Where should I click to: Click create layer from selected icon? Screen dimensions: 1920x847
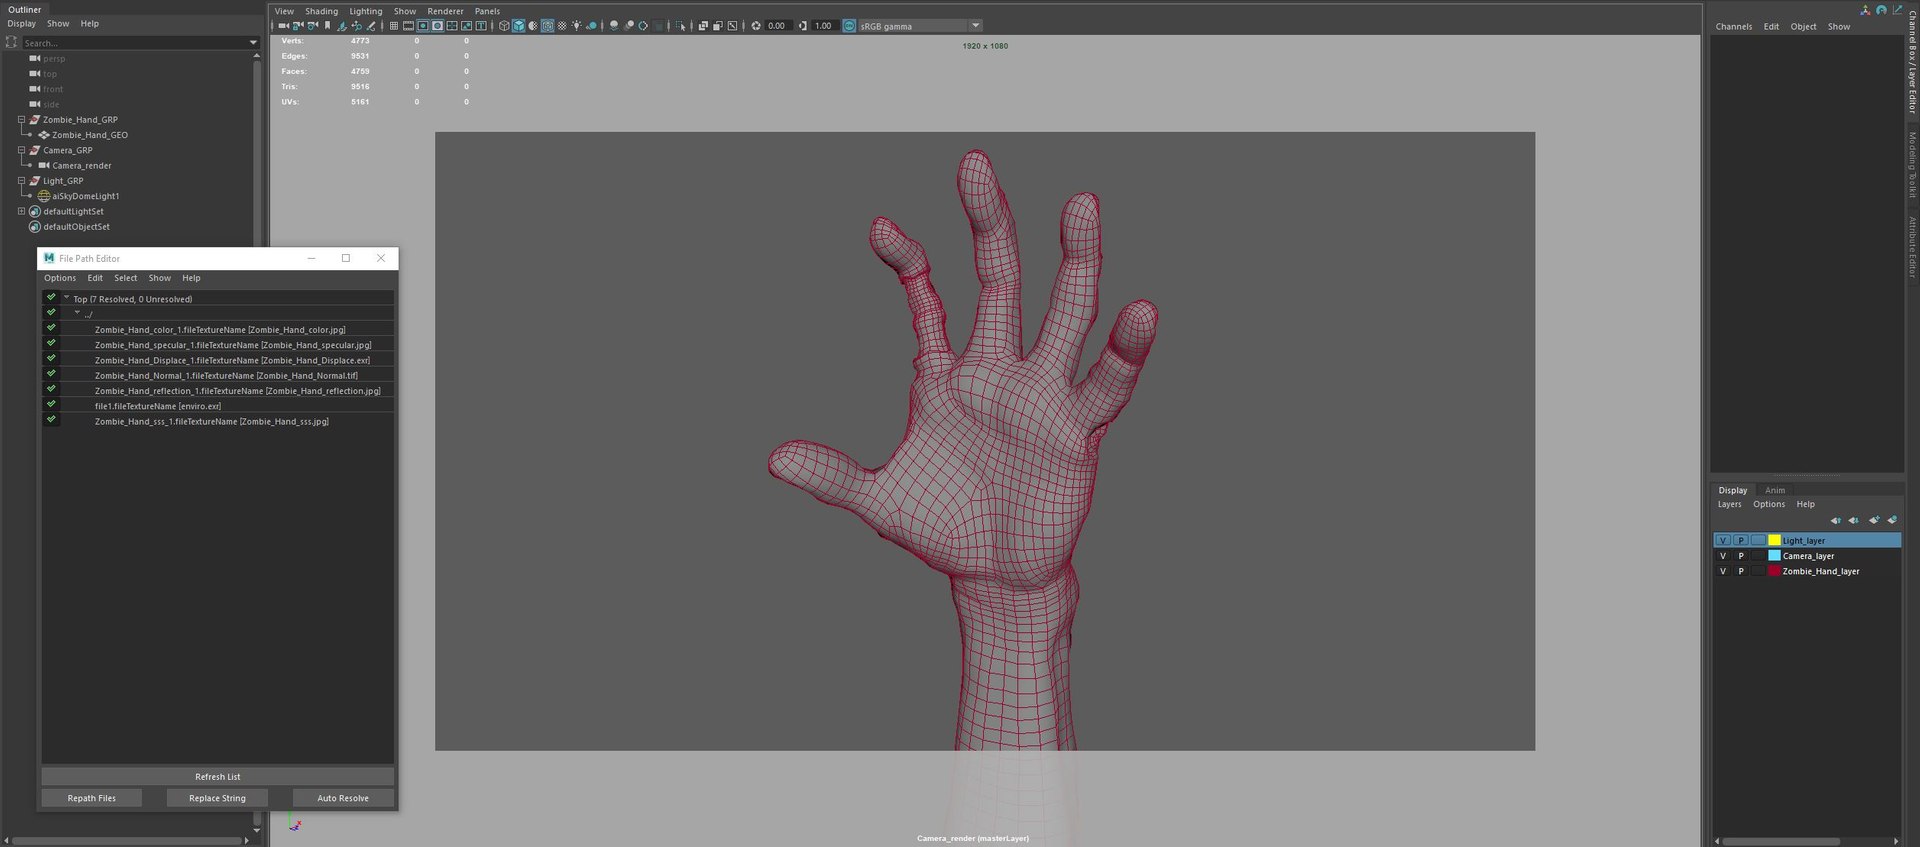click(x=1892, y=520)
